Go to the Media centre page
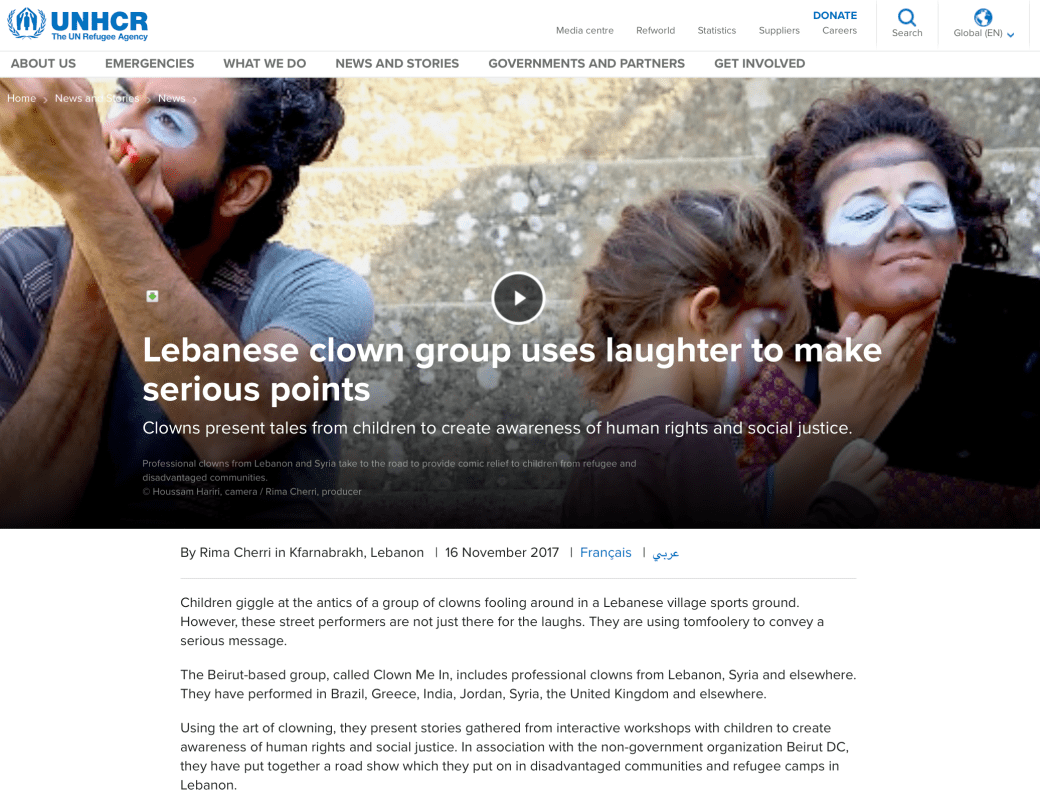 click(x=584, y=31)
